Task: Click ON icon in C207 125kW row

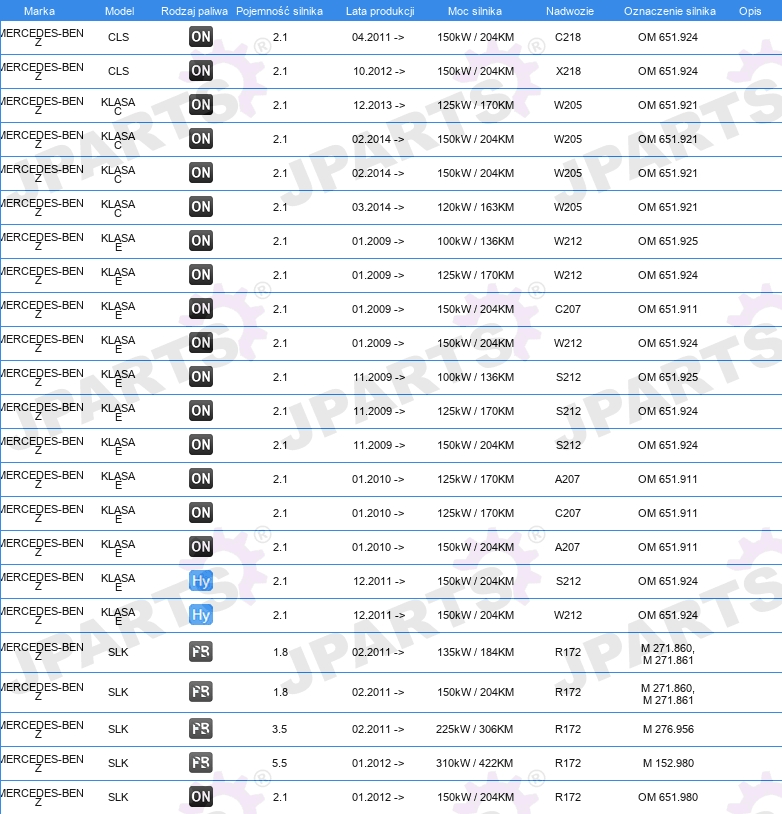Action: tap(200, 513)
